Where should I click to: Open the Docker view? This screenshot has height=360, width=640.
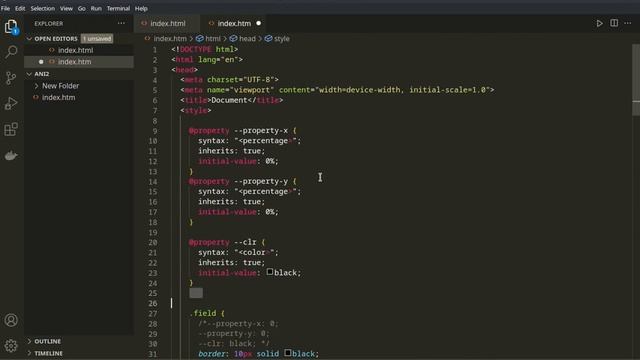[x=11, y=156]
